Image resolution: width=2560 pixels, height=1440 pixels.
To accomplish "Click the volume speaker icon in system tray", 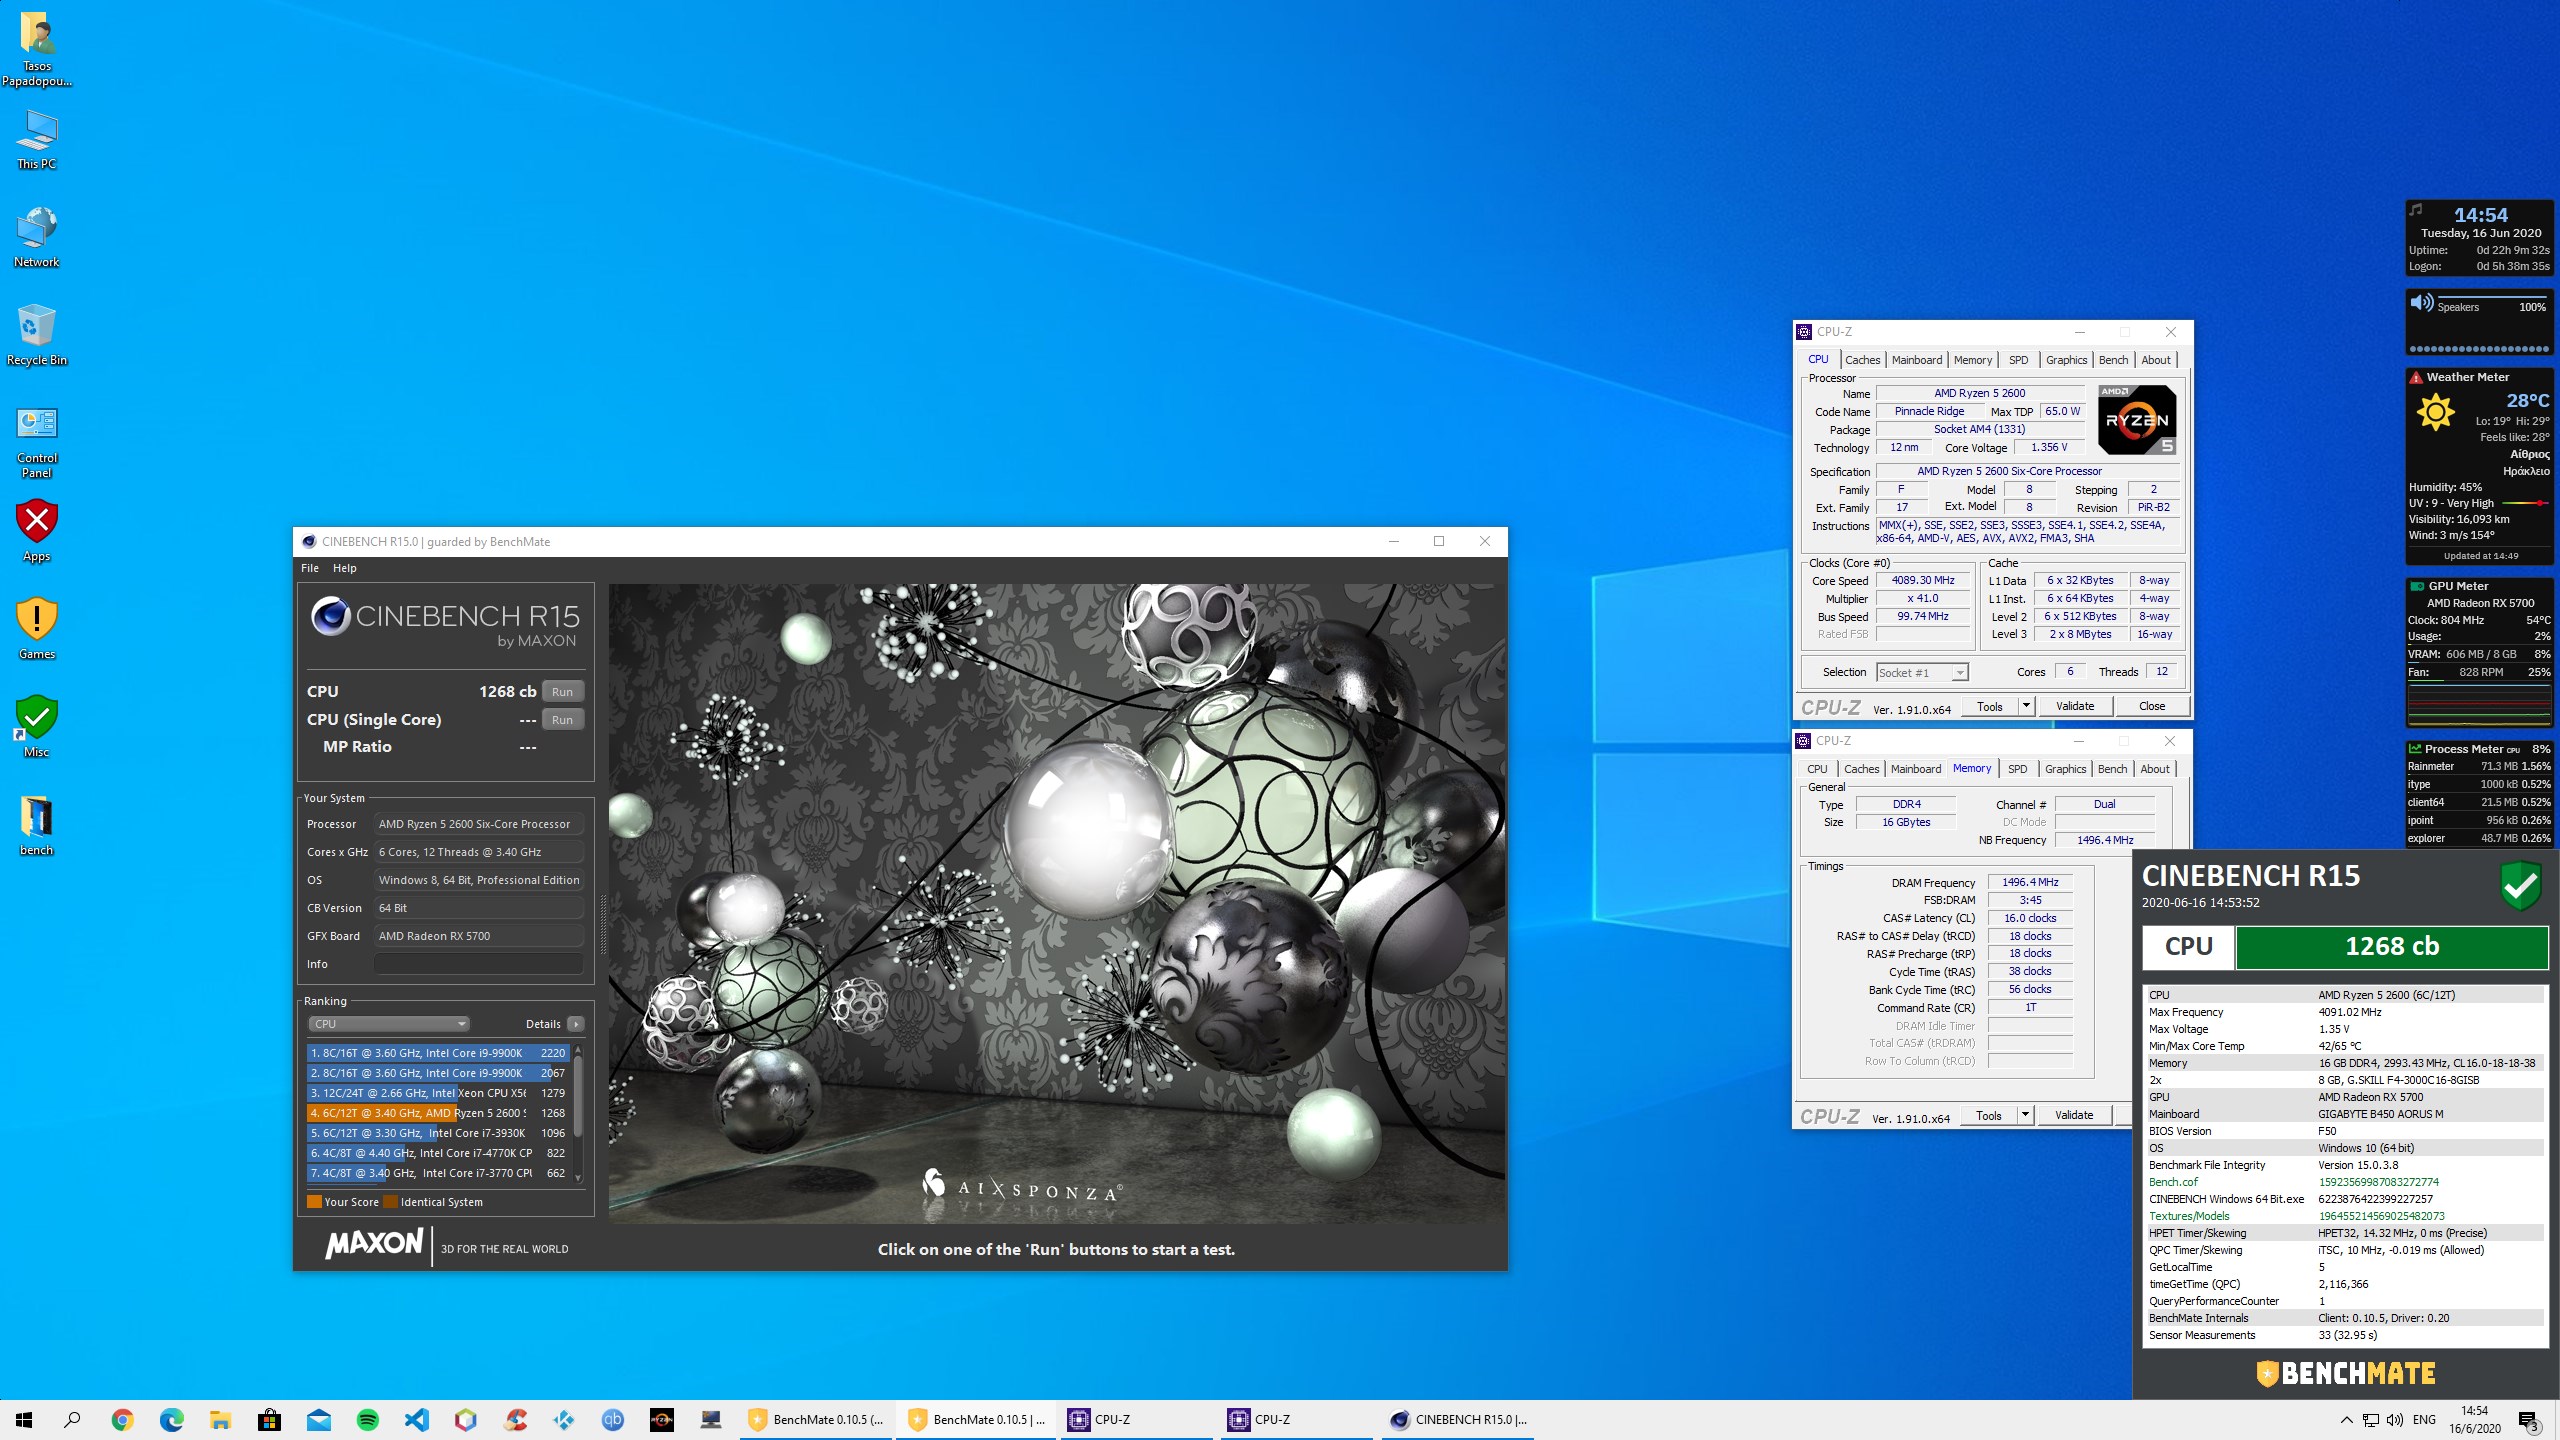I will [2395, 1420].
